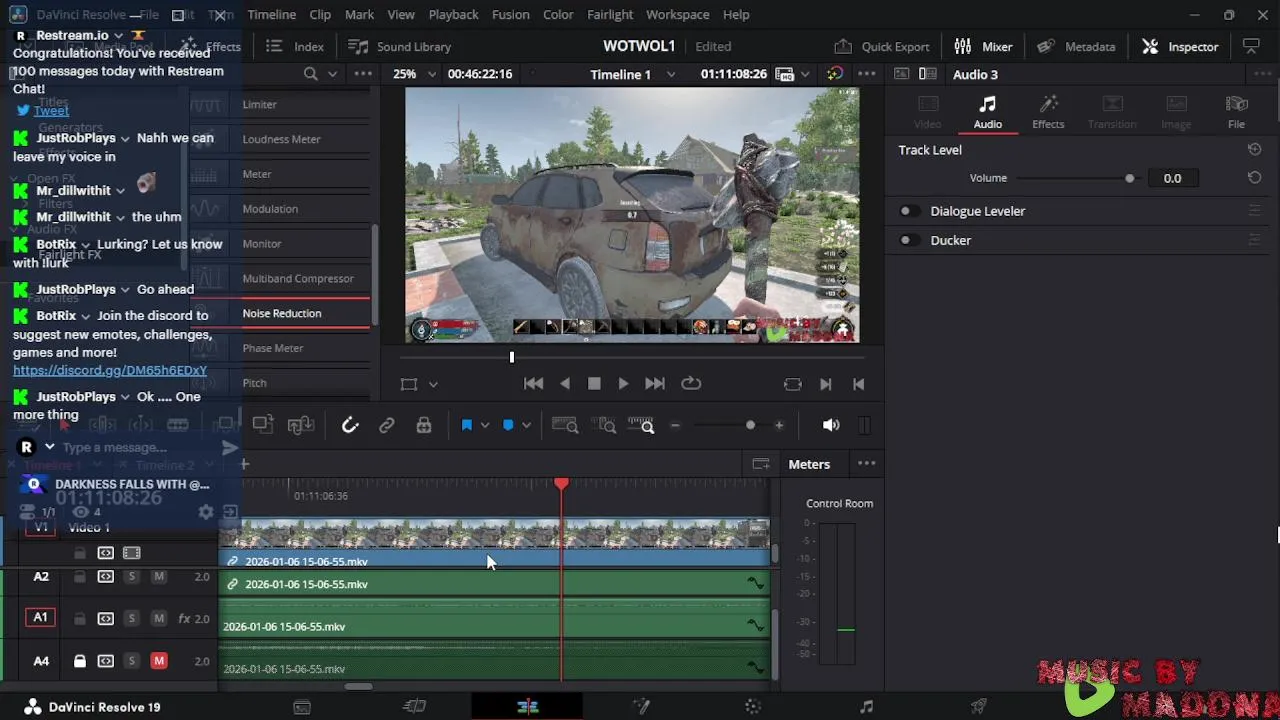1280x720 pixels.
Task: Toggle loop playback
Action: [691, 383]
